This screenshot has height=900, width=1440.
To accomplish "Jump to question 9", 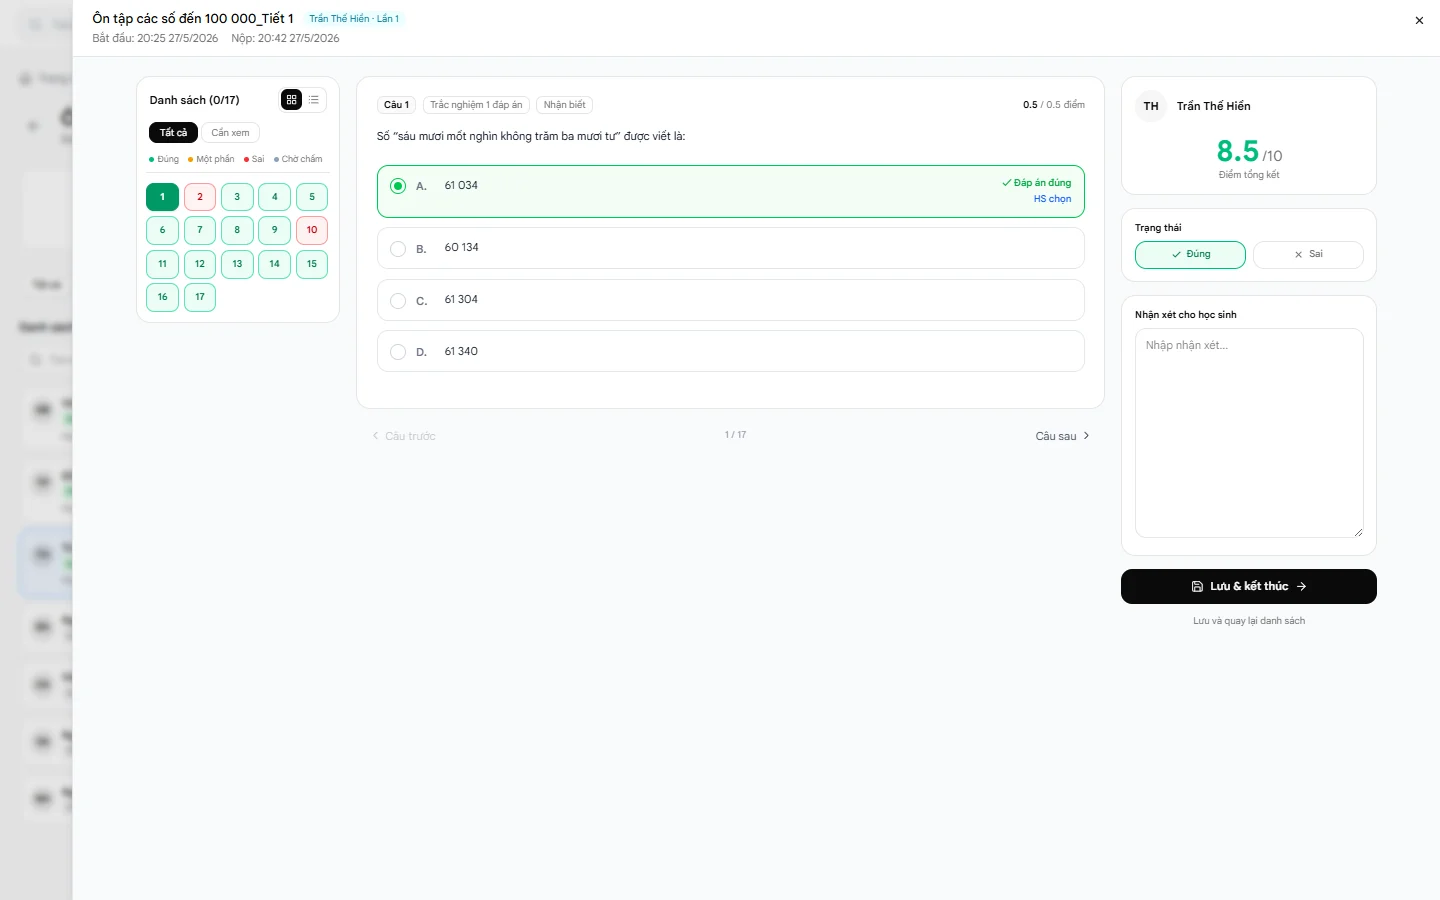I will [x=275, y=230].
